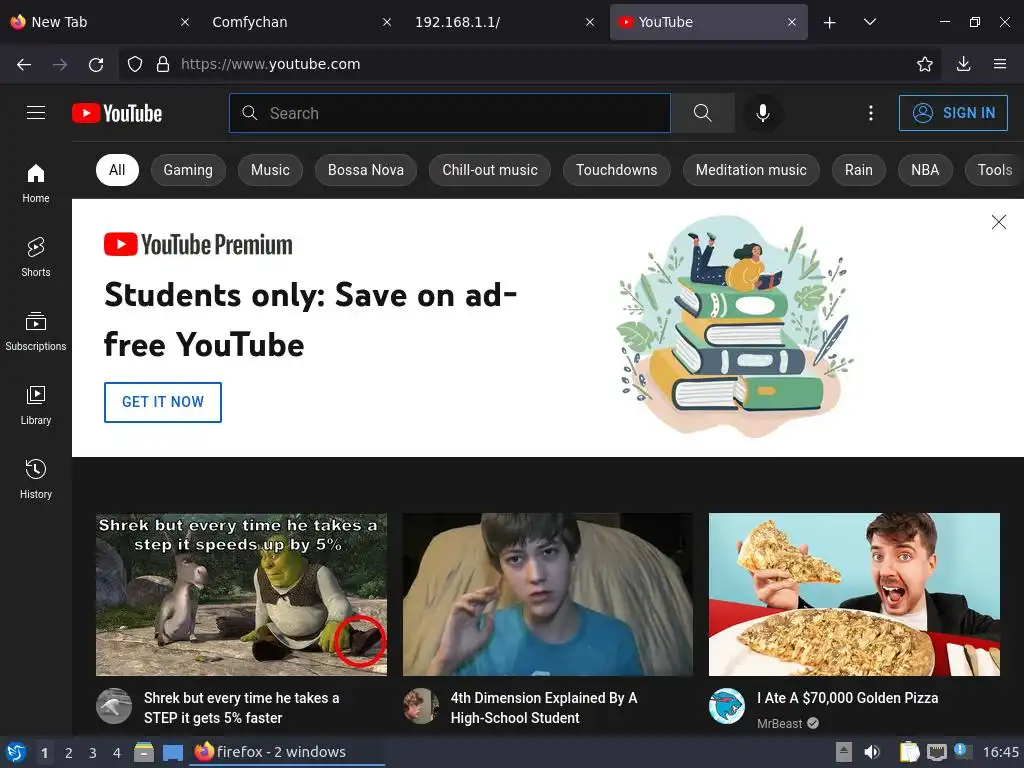Open the 4th Dimension video thumbnail
This screenshot has width=1024, height=768.
(547, 594)
